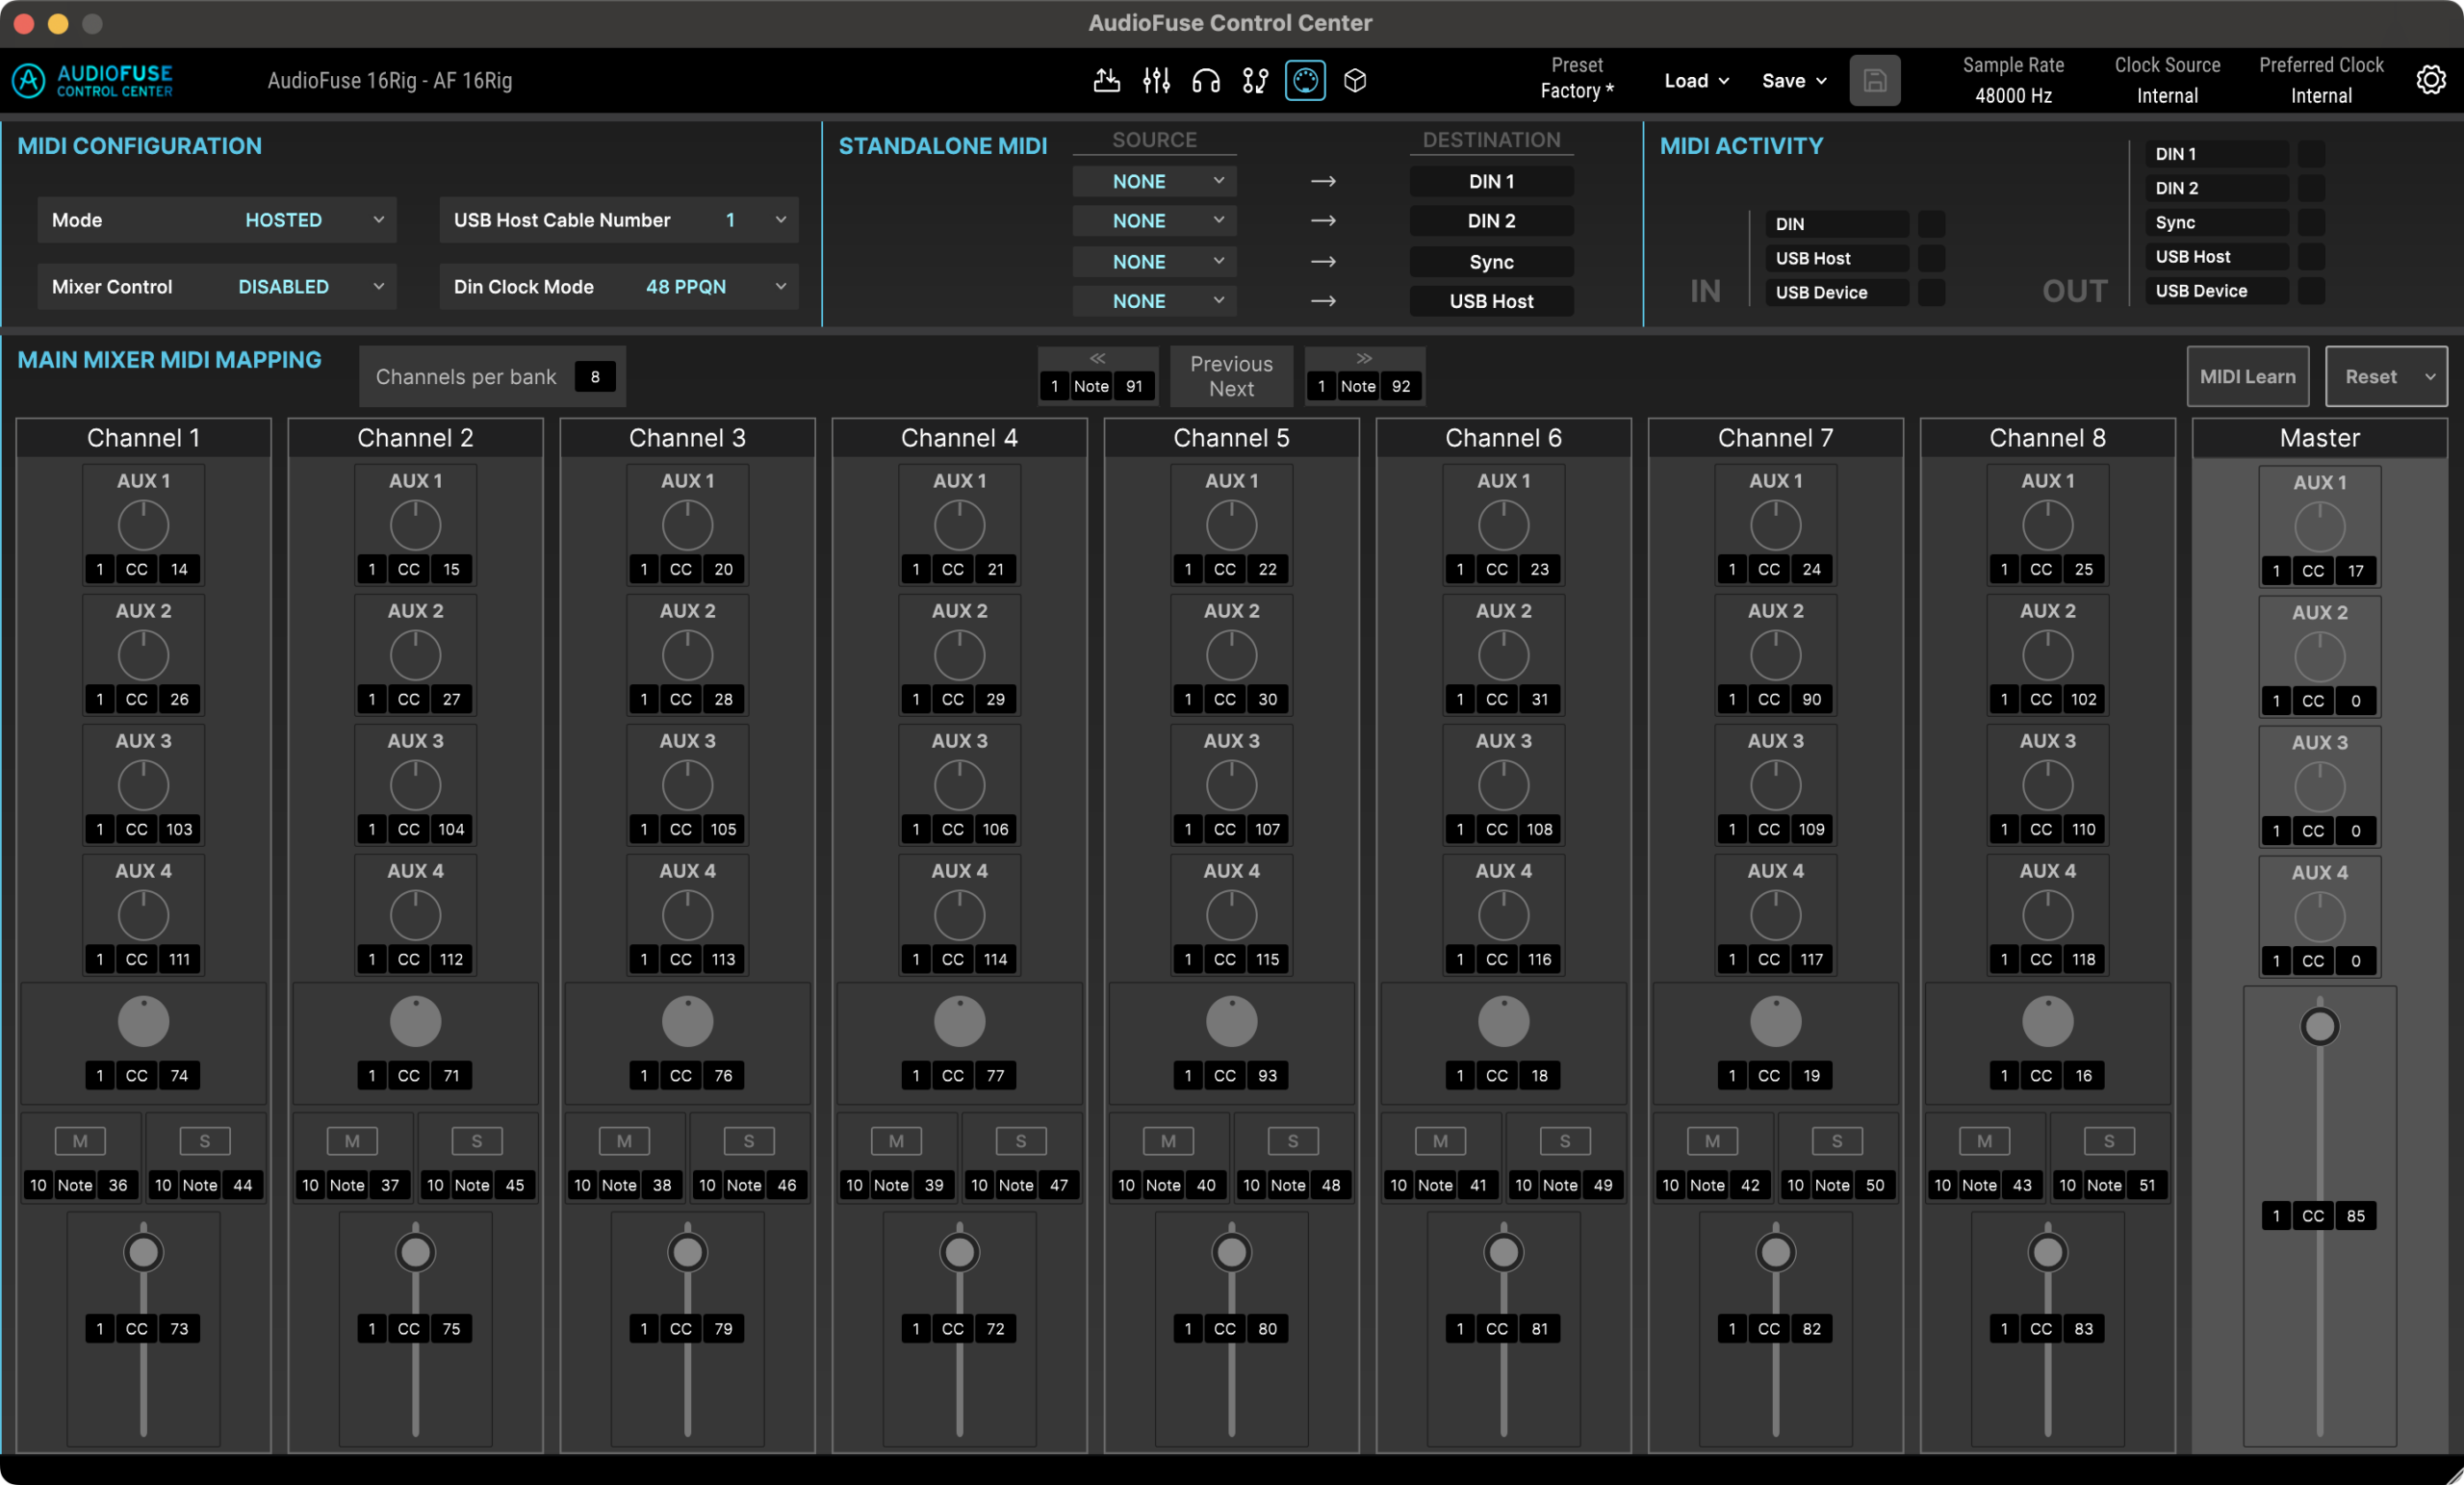The width and height of the screenshot is (2464, 1485).
Task: Click the Previous Next bank label
Action: pyautogui.click(x=1231, y=376)
